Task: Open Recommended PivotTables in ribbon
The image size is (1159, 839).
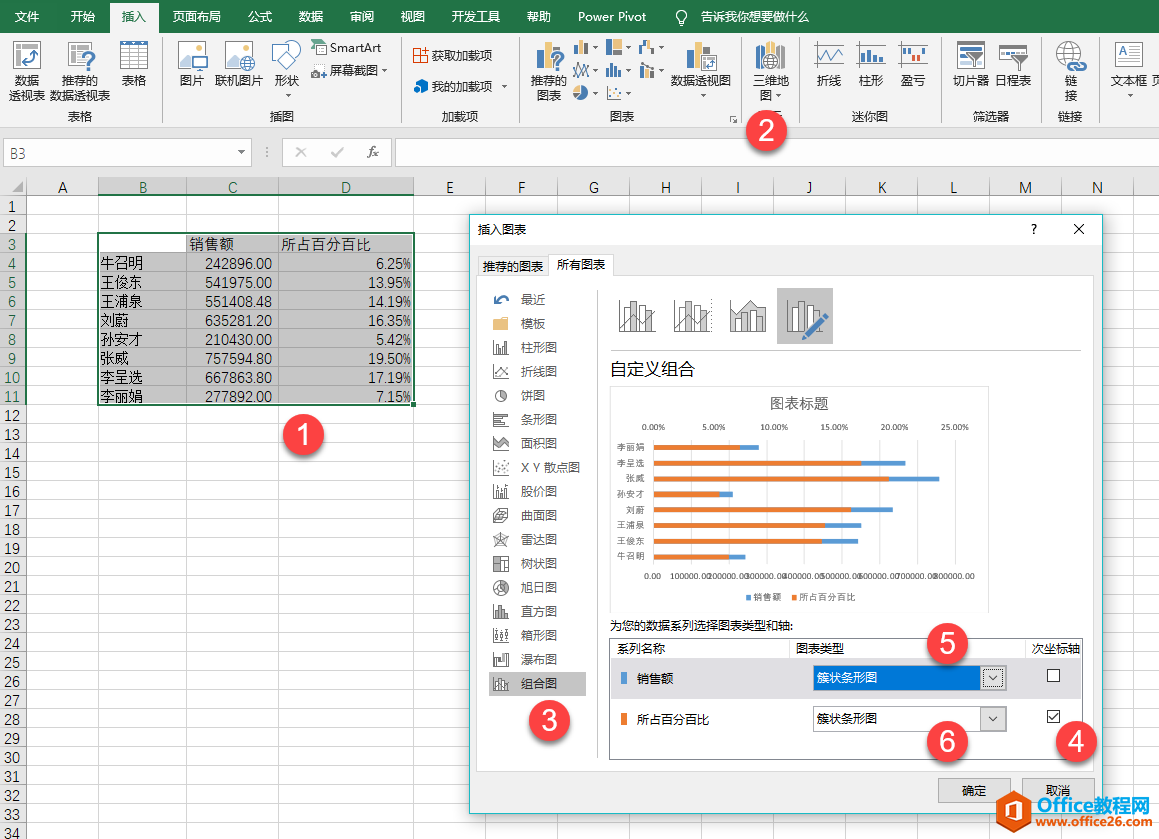Action: pos(80,71)
